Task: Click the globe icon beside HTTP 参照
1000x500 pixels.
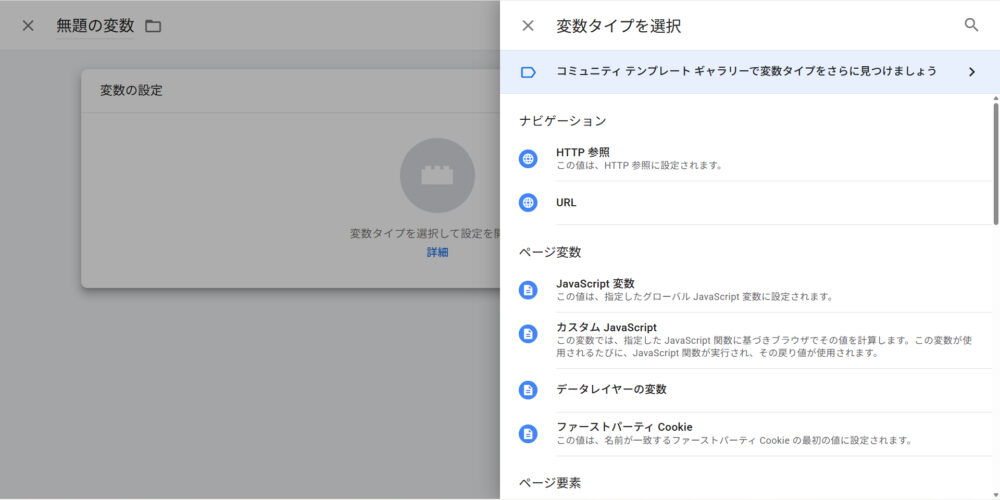Action: tap(528, 158)
